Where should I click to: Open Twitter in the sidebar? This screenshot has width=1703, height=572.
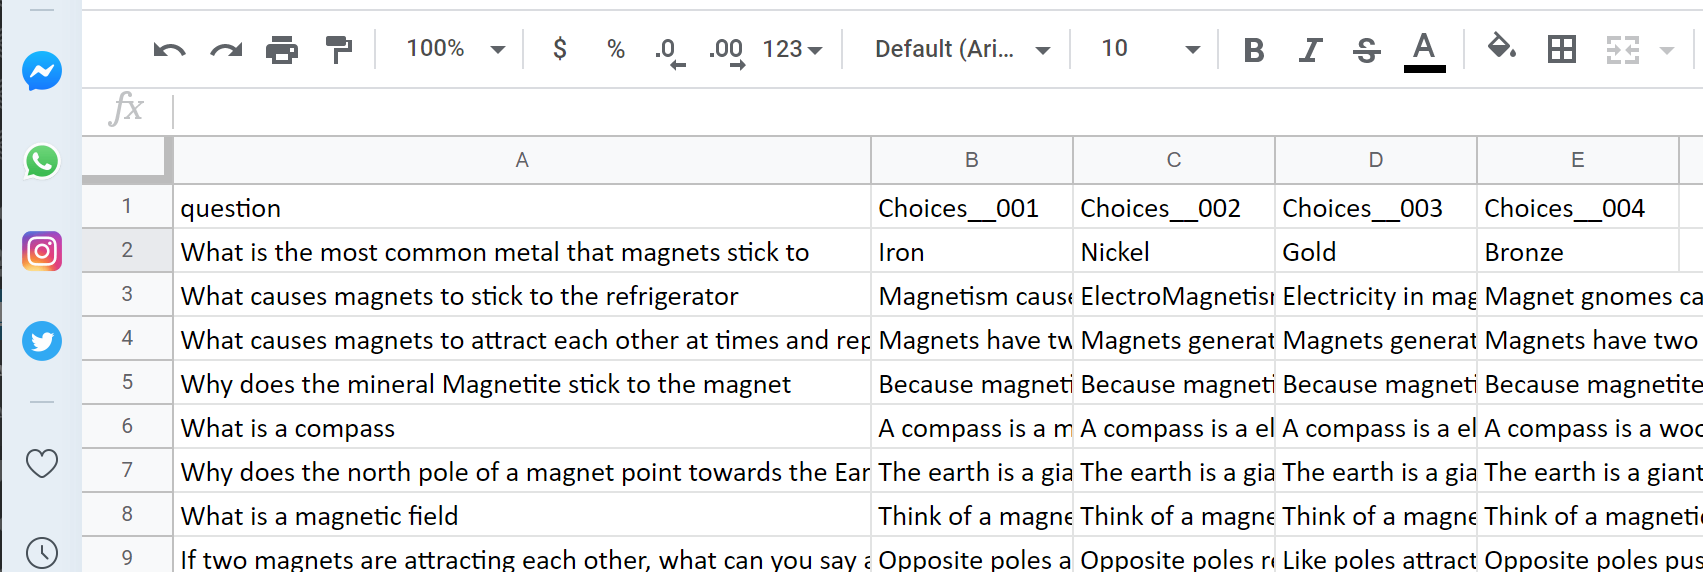pyautogui.click(x=42, y=341)
